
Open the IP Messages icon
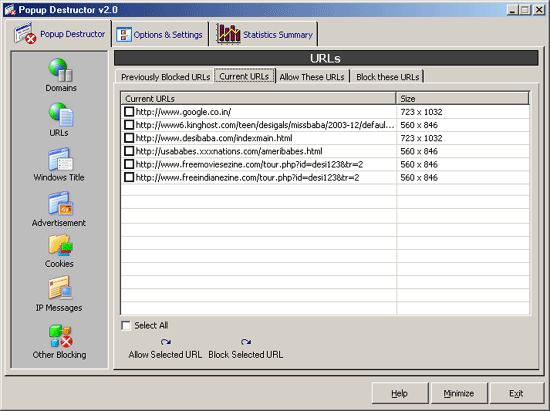point(60,288)
